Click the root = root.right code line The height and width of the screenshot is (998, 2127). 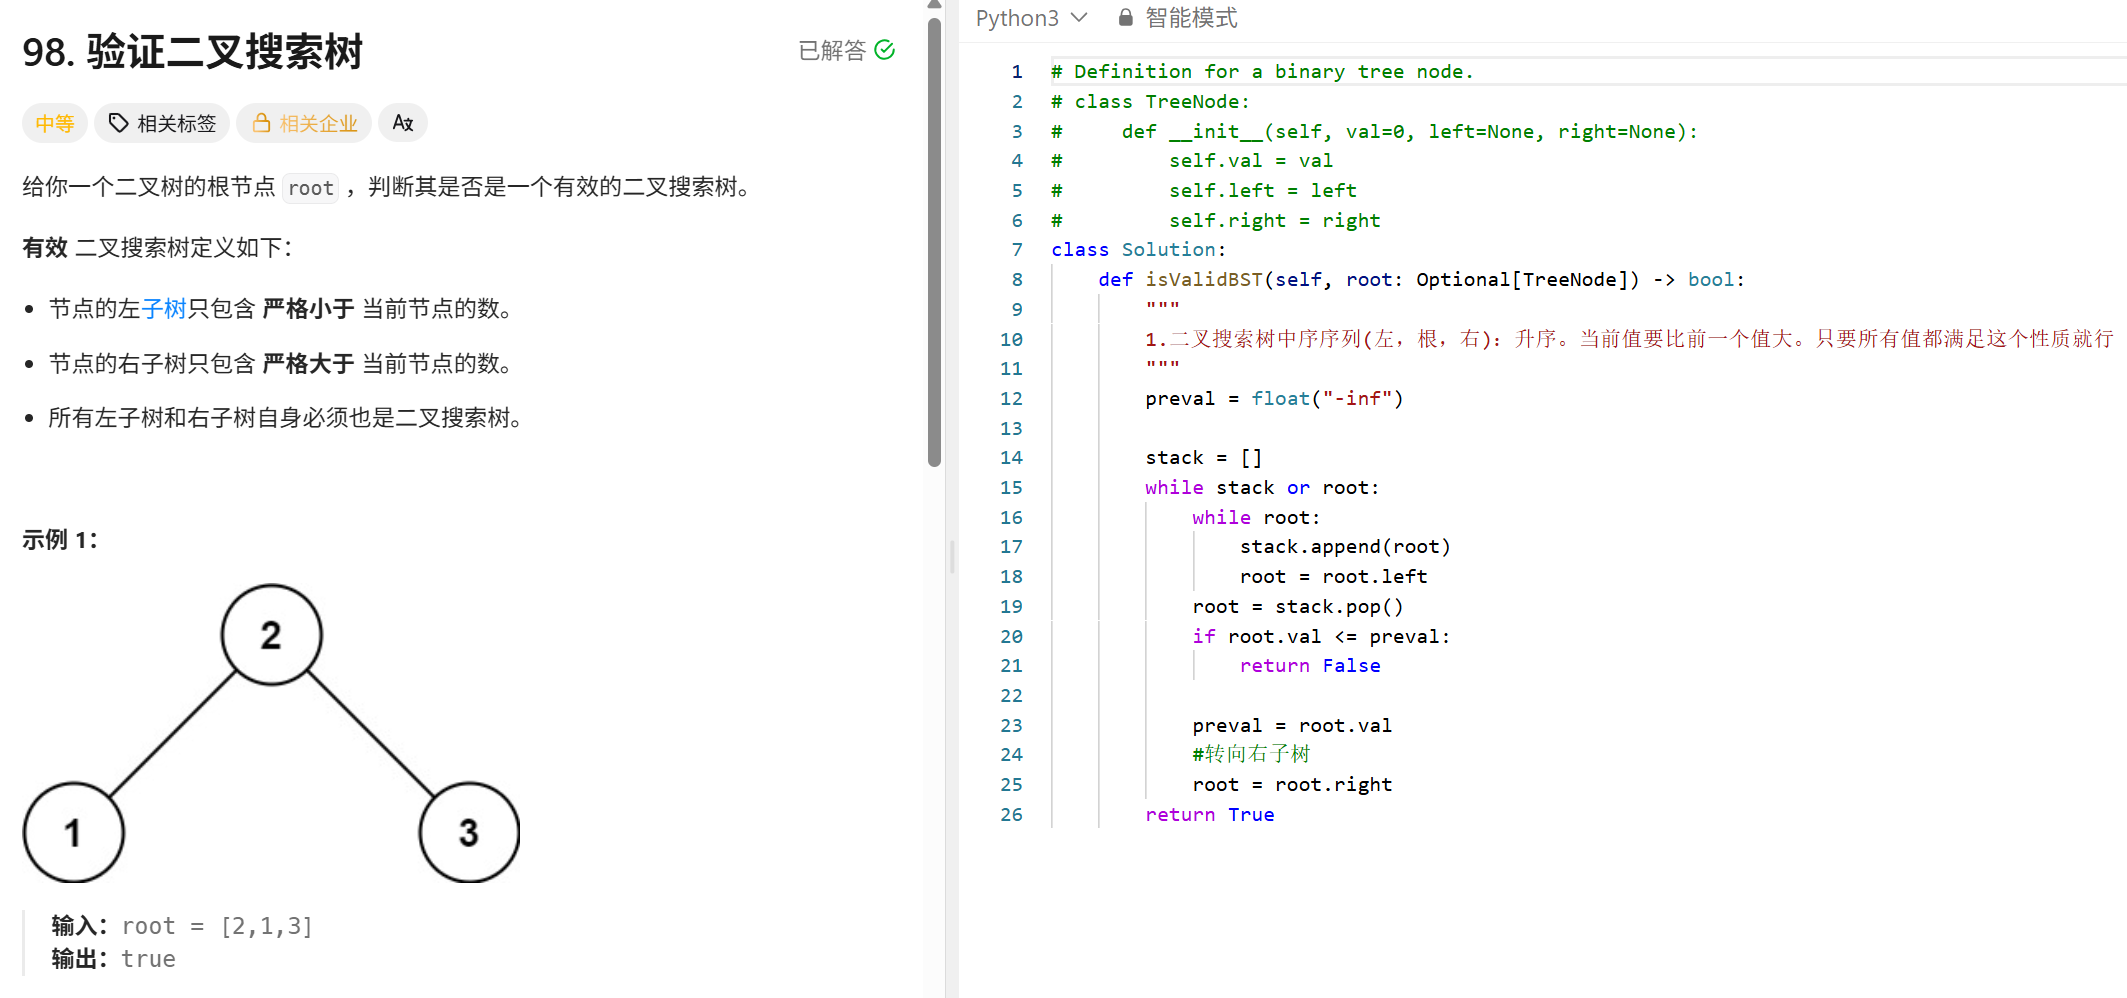pyautogui.click(x=1292, y=785)
